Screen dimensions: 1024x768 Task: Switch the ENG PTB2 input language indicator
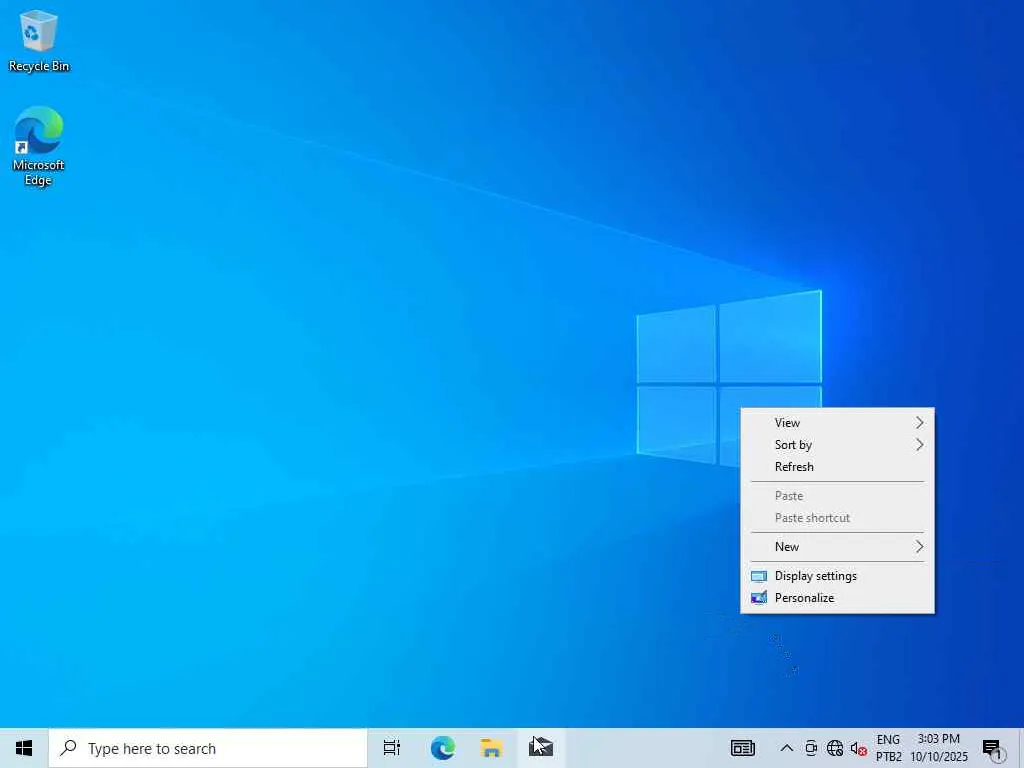(888, 748)
